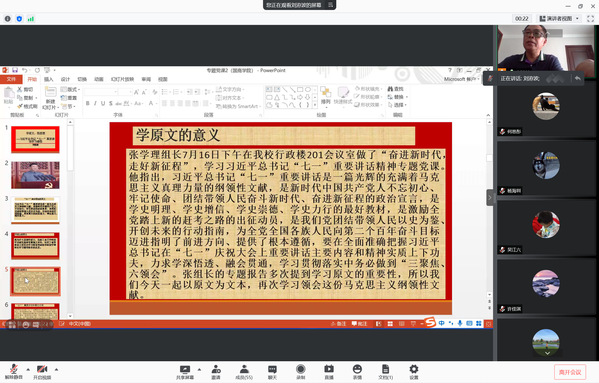The width and height of the screenshot is (599, 383).
Task: Switch the speaker view layout button
Action: click(559, 18)
